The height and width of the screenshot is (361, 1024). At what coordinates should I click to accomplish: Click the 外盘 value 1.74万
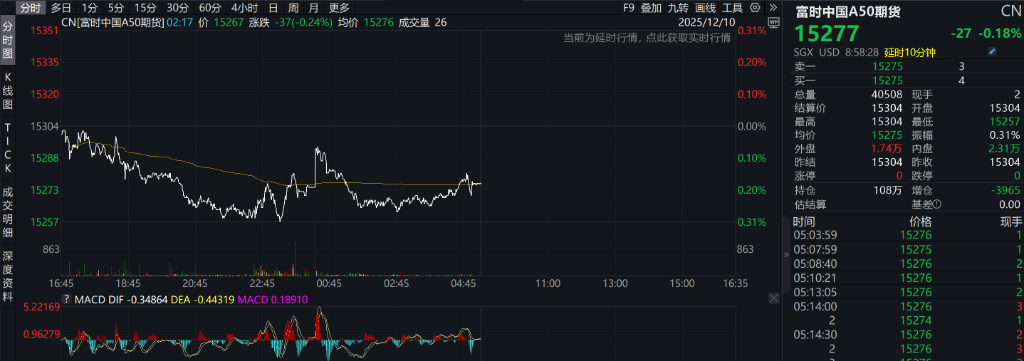(886, 149)
